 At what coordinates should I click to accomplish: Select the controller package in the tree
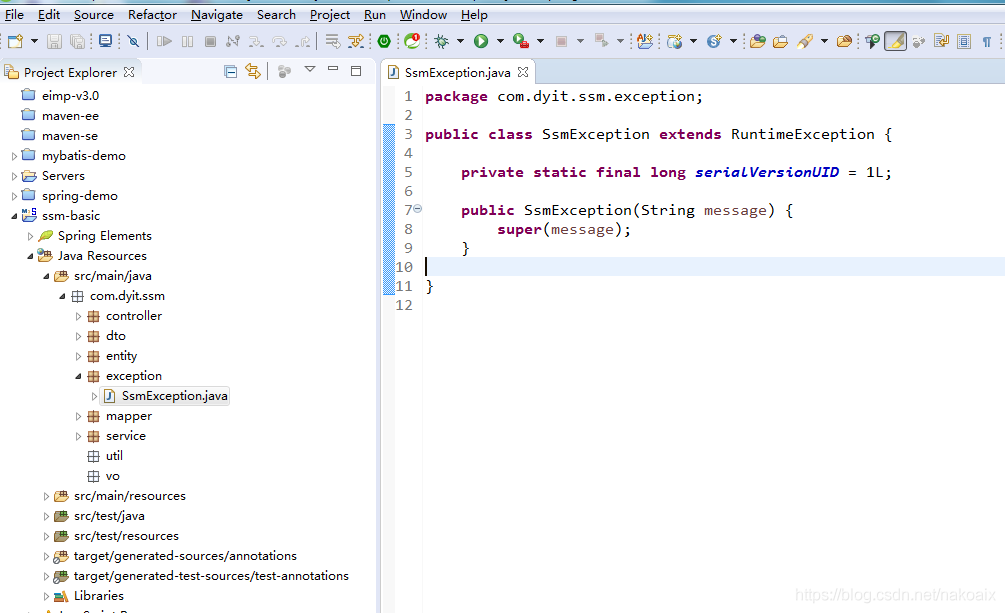click(133, 316)
